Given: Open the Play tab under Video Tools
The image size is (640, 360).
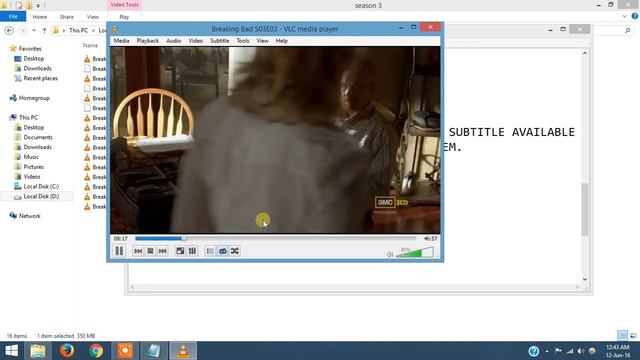Looking at the screenshot, I should pyautogui.click(x=124, y=17).
